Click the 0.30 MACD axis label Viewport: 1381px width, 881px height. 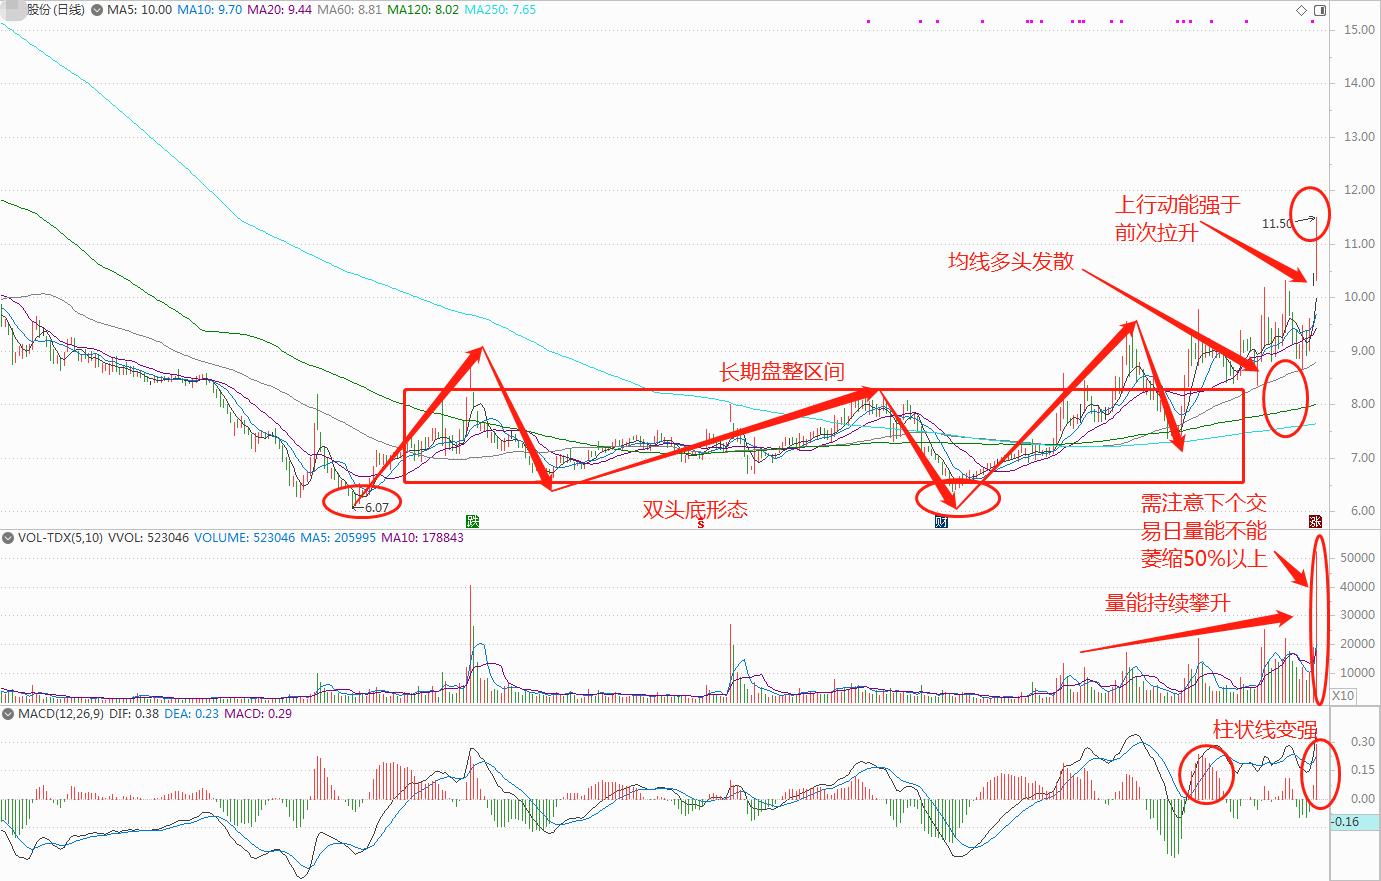(x=1363, y=742)
